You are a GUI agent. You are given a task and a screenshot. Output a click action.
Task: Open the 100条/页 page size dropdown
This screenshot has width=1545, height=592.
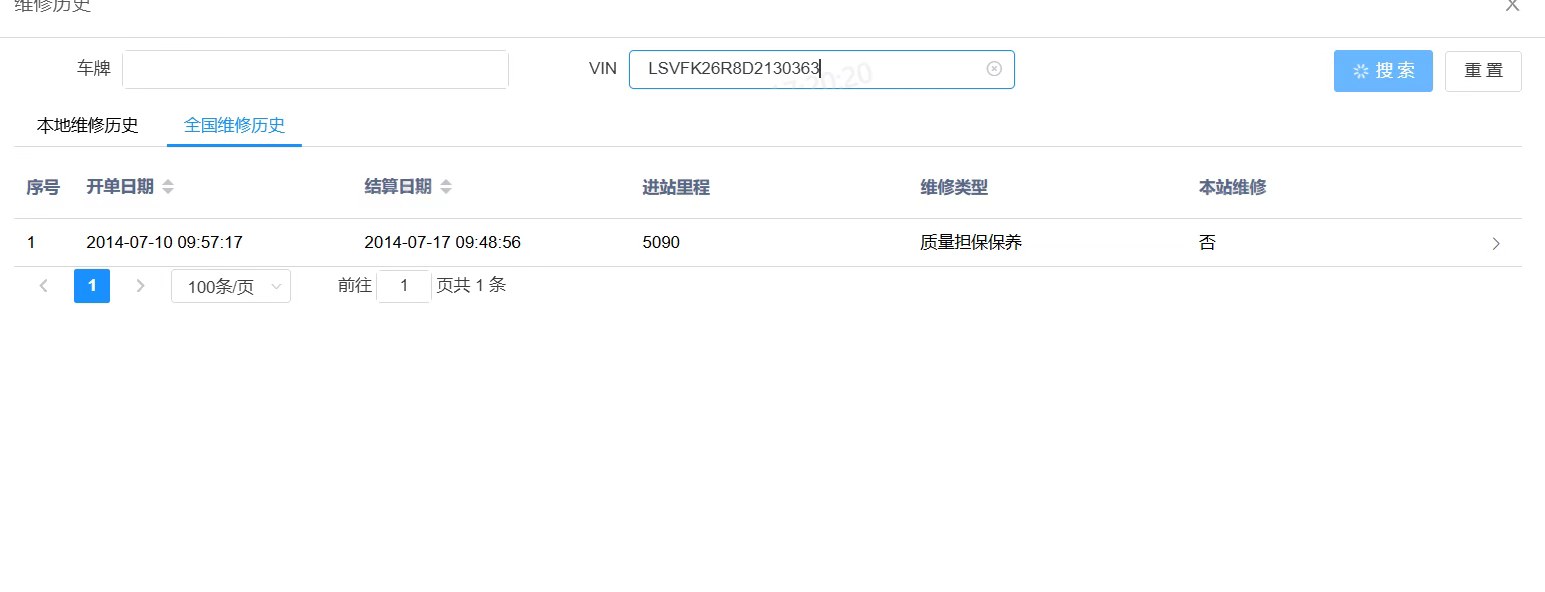click(x=231, y=286)
